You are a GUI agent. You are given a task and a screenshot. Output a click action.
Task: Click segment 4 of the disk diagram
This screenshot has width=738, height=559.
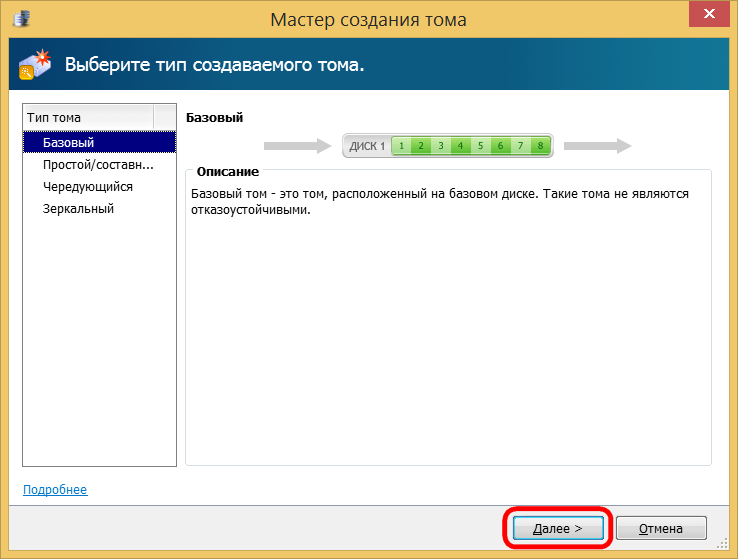point(460,146)
